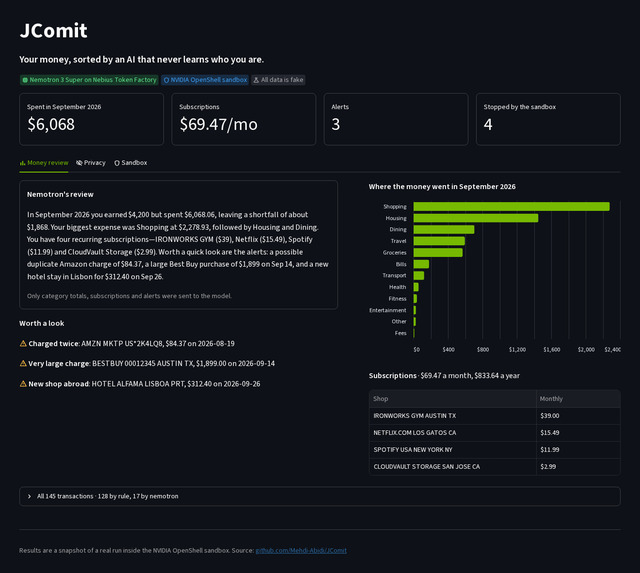This screenshot has width=640, height=573.
Task: Click warning icon beside Charged twice alert
Action: (x=23, y=344)
